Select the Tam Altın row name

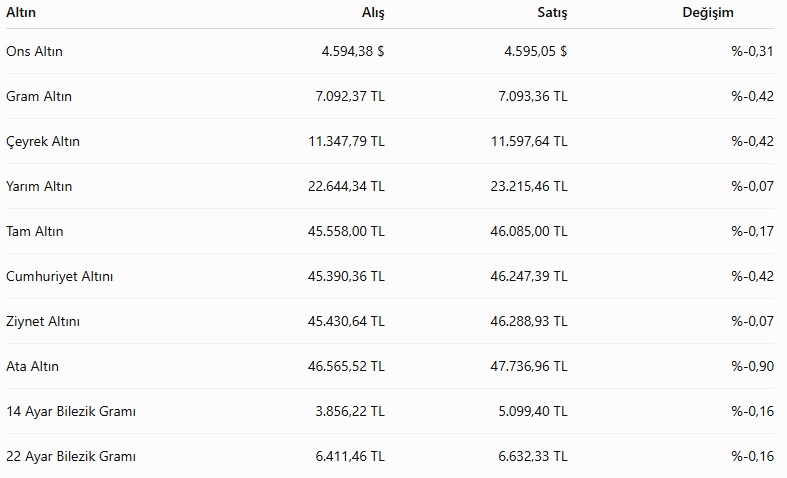coord(35,231)
